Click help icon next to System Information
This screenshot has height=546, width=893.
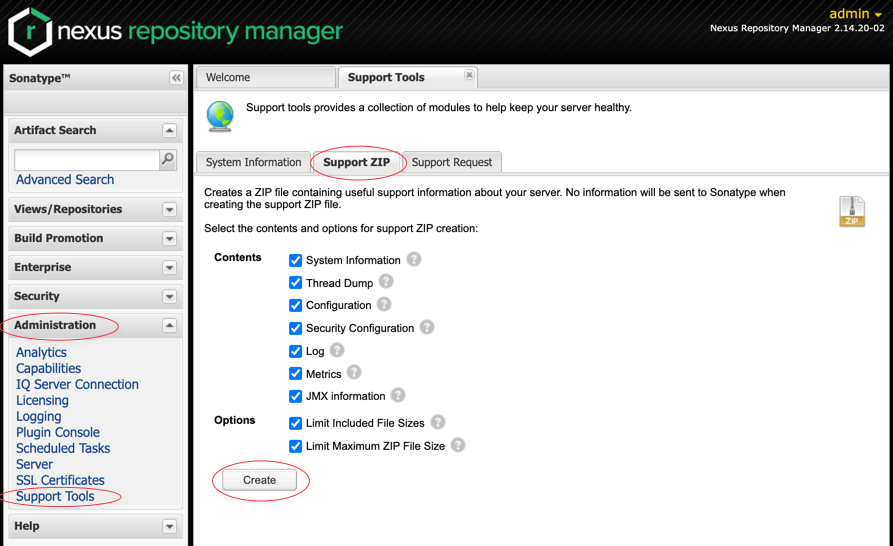414,259
